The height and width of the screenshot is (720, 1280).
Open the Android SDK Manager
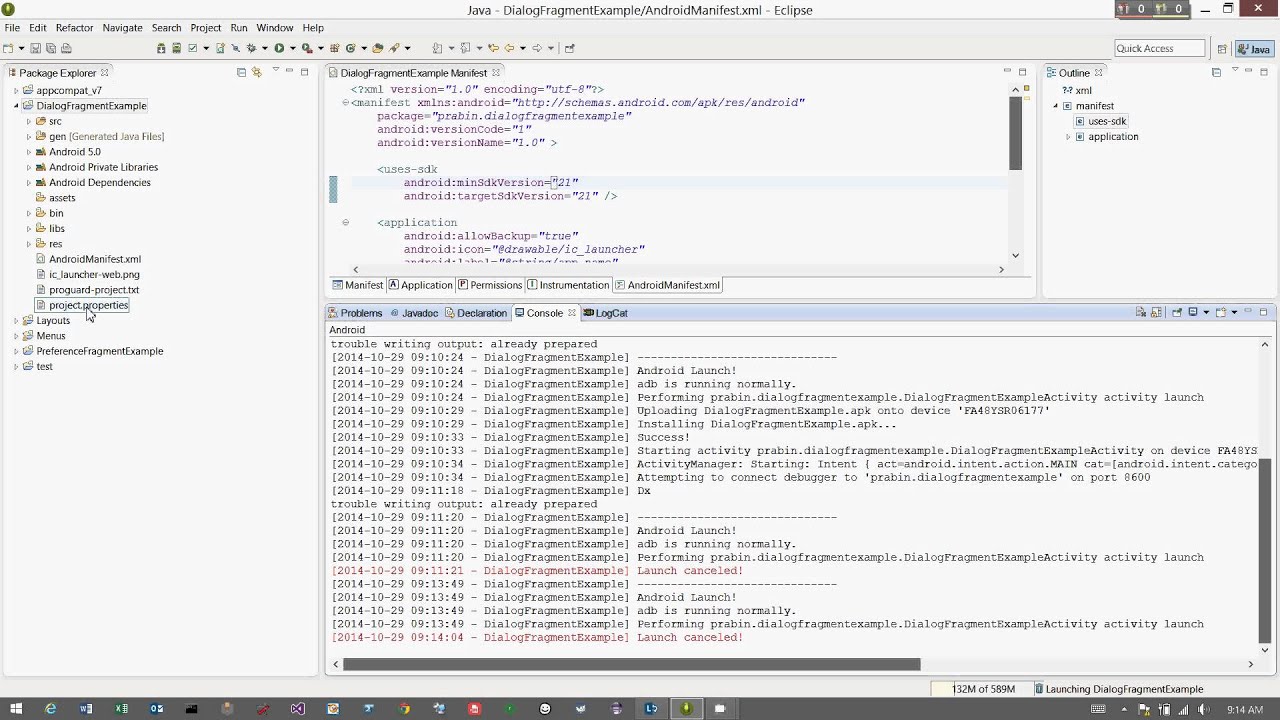[161, 48]
